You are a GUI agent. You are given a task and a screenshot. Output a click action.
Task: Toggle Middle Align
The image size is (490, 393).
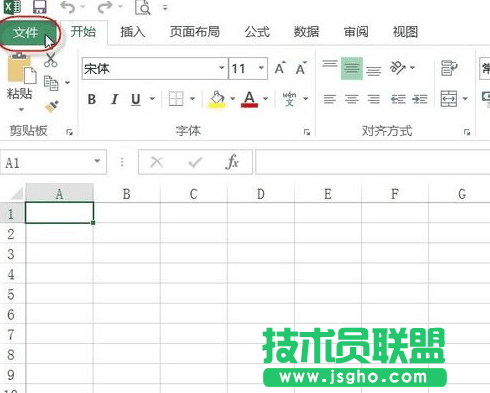point(352,68)
